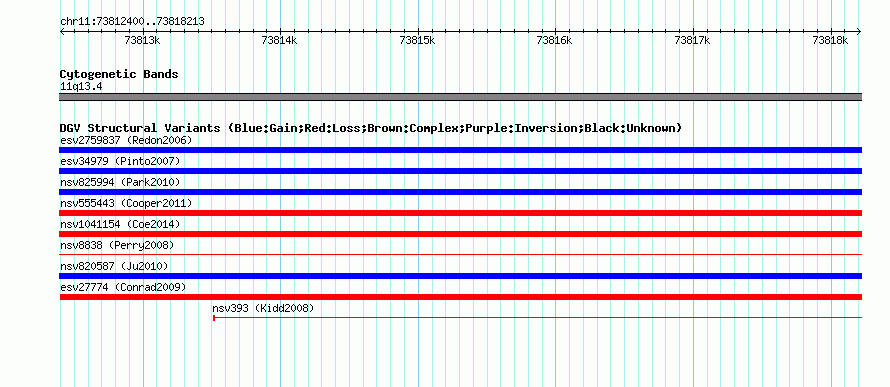Click the nsv393 (Kidd2008) thin red line
890x387 pixels.
(537, 318)
